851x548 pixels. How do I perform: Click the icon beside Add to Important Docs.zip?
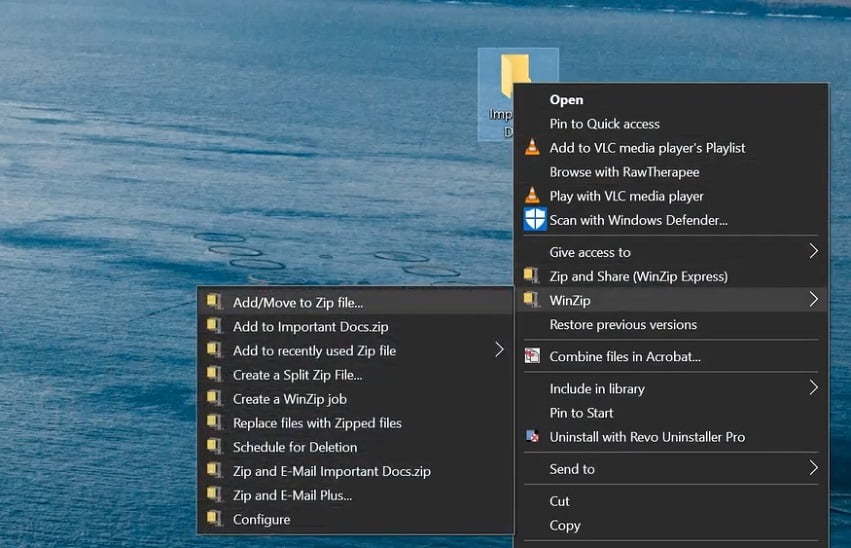(x=214, y=326)
